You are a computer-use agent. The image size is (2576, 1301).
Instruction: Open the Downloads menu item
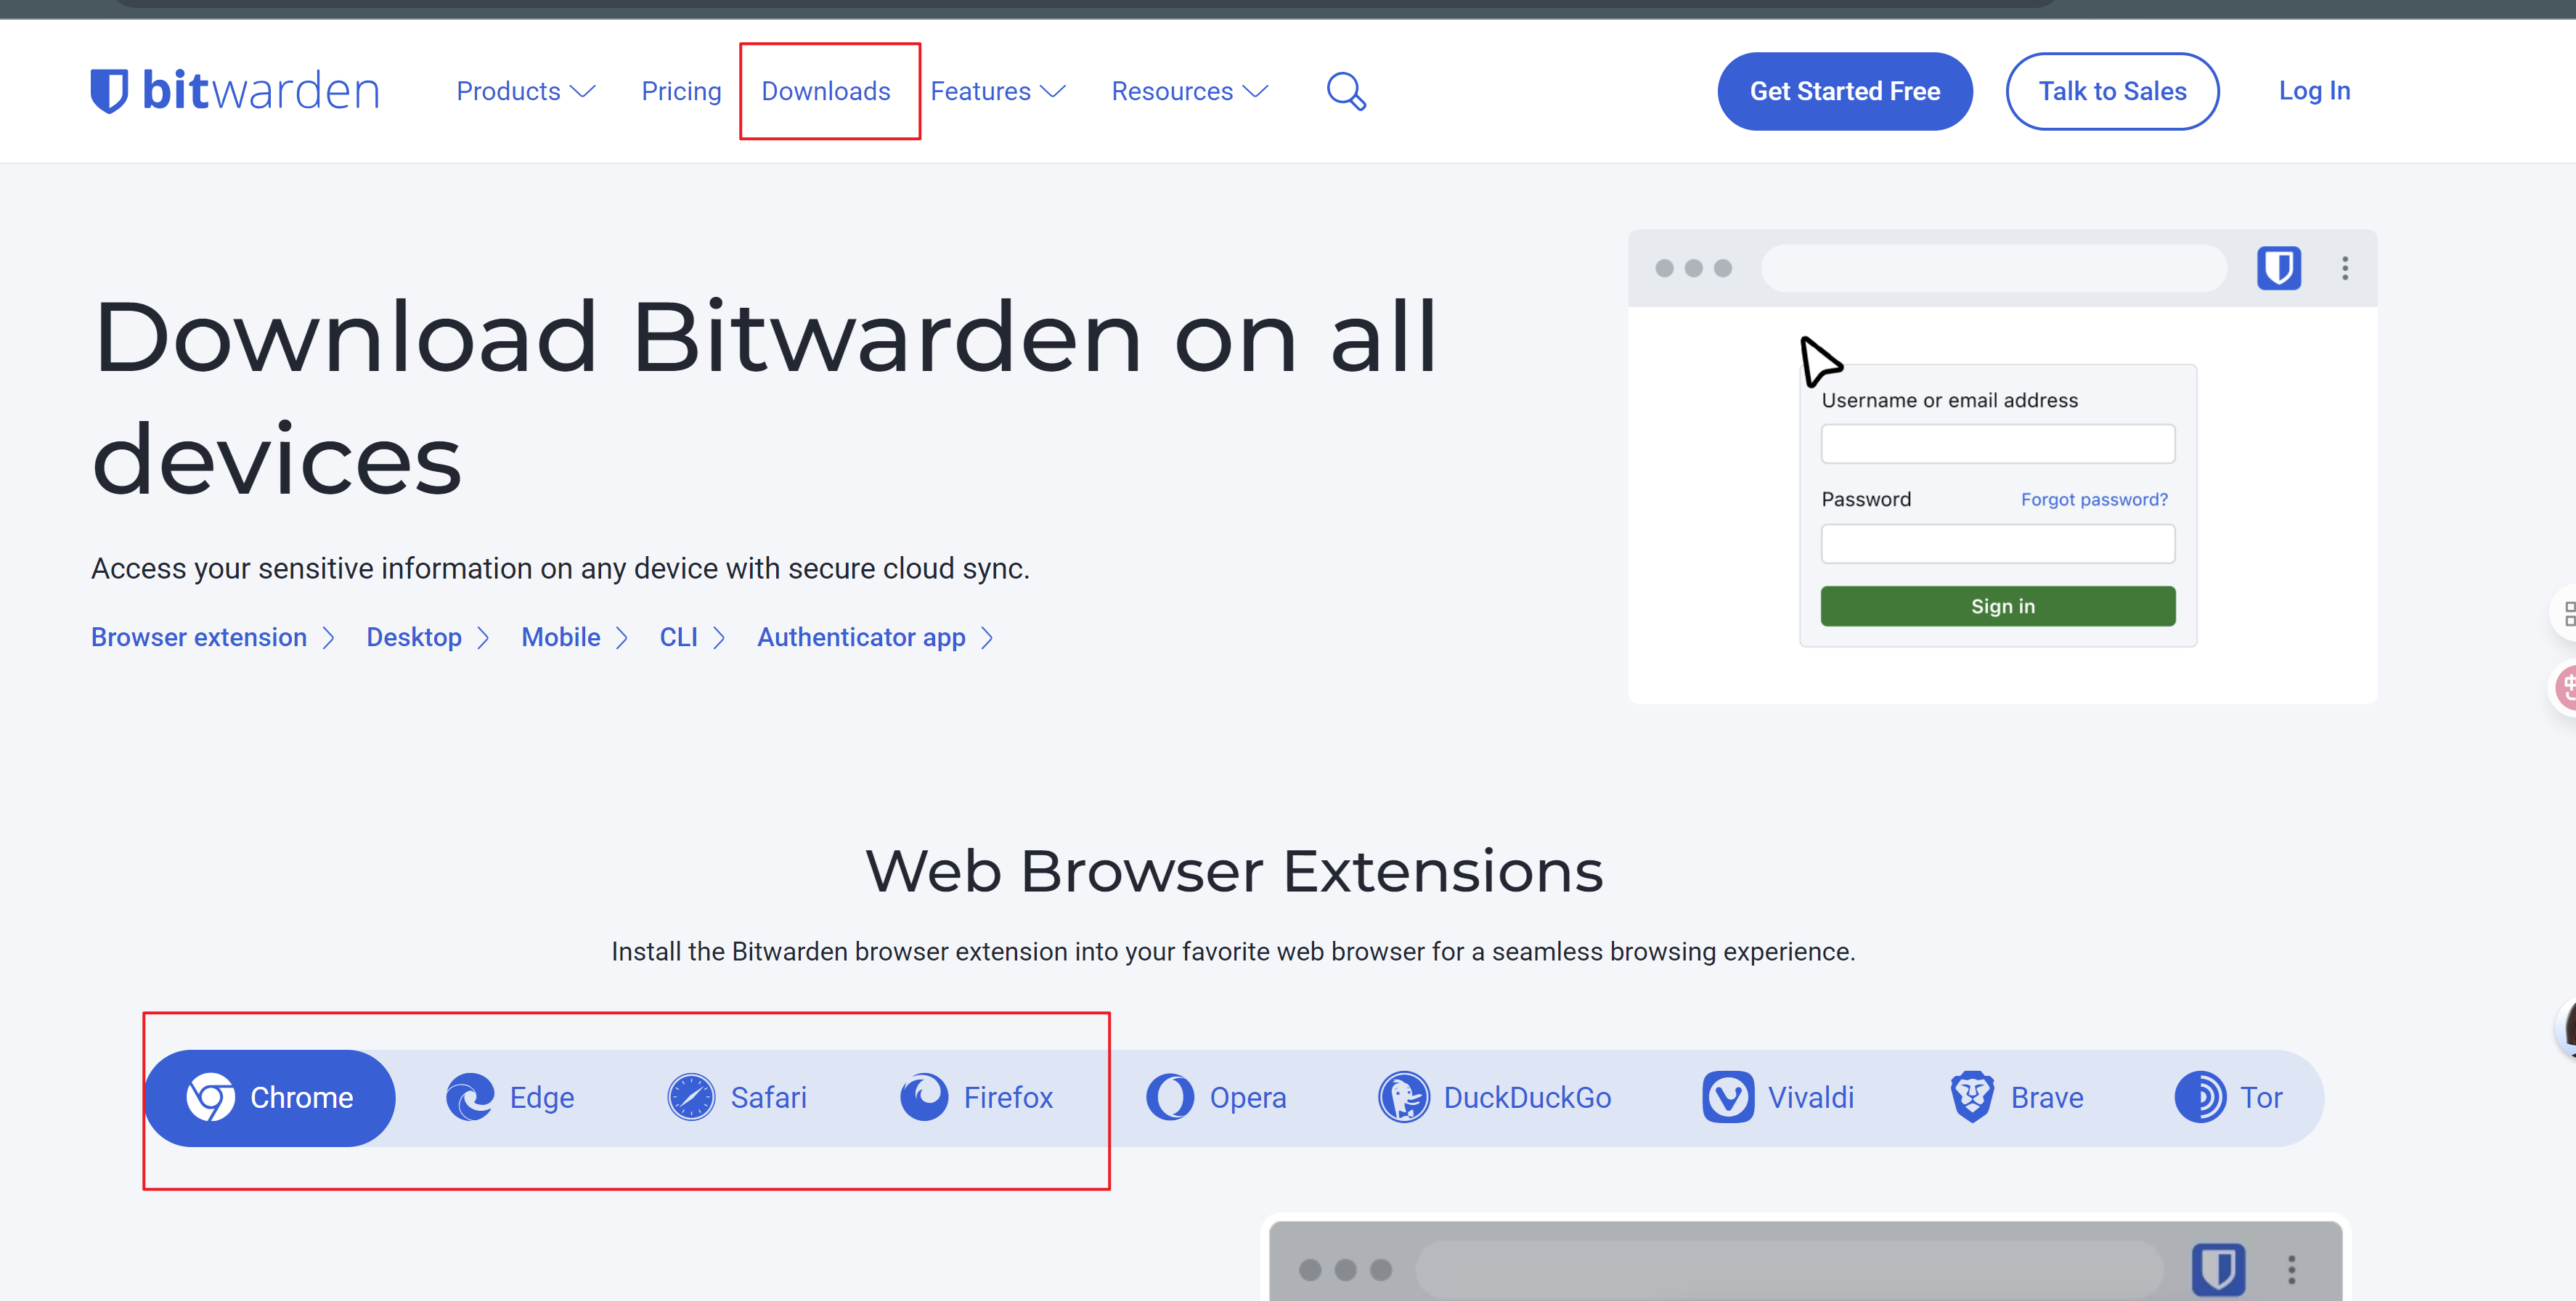coord(825,91)
